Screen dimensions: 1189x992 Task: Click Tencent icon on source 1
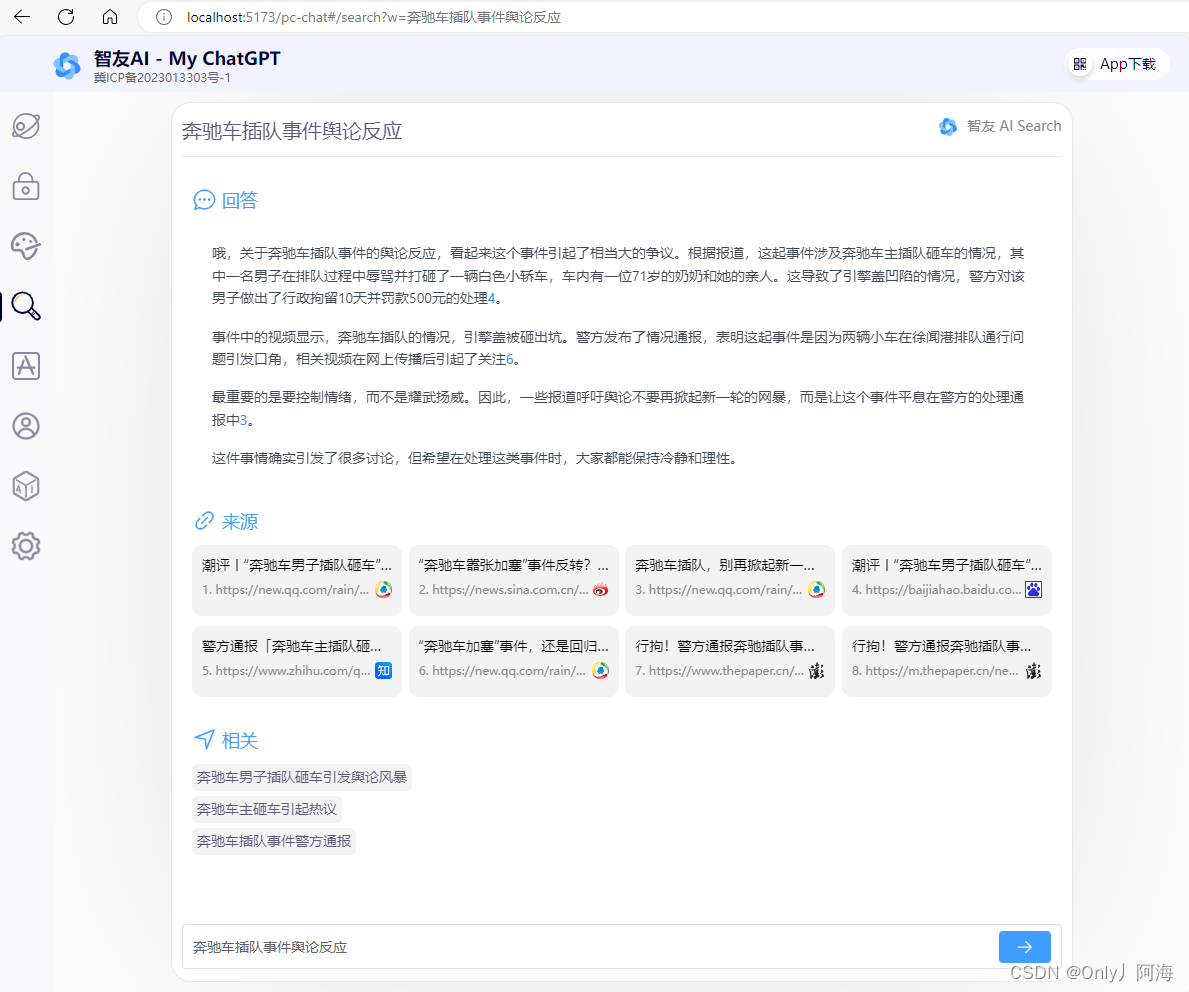(x=384, y=589)
